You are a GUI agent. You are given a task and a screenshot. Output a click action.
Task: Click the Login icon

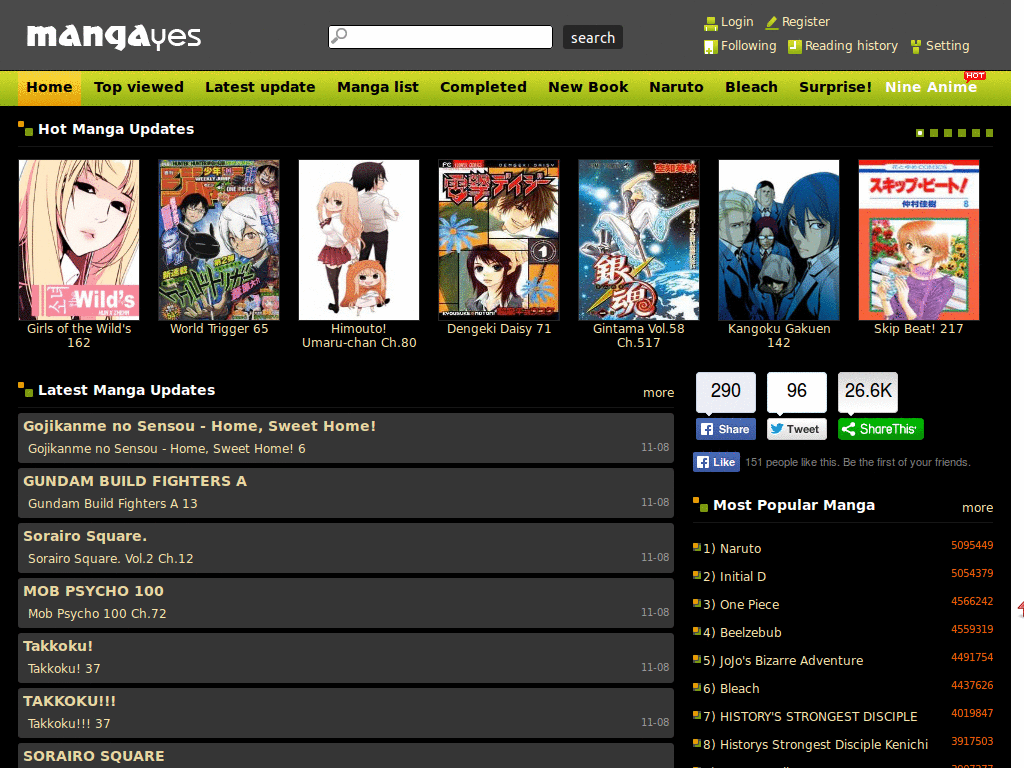711,24
